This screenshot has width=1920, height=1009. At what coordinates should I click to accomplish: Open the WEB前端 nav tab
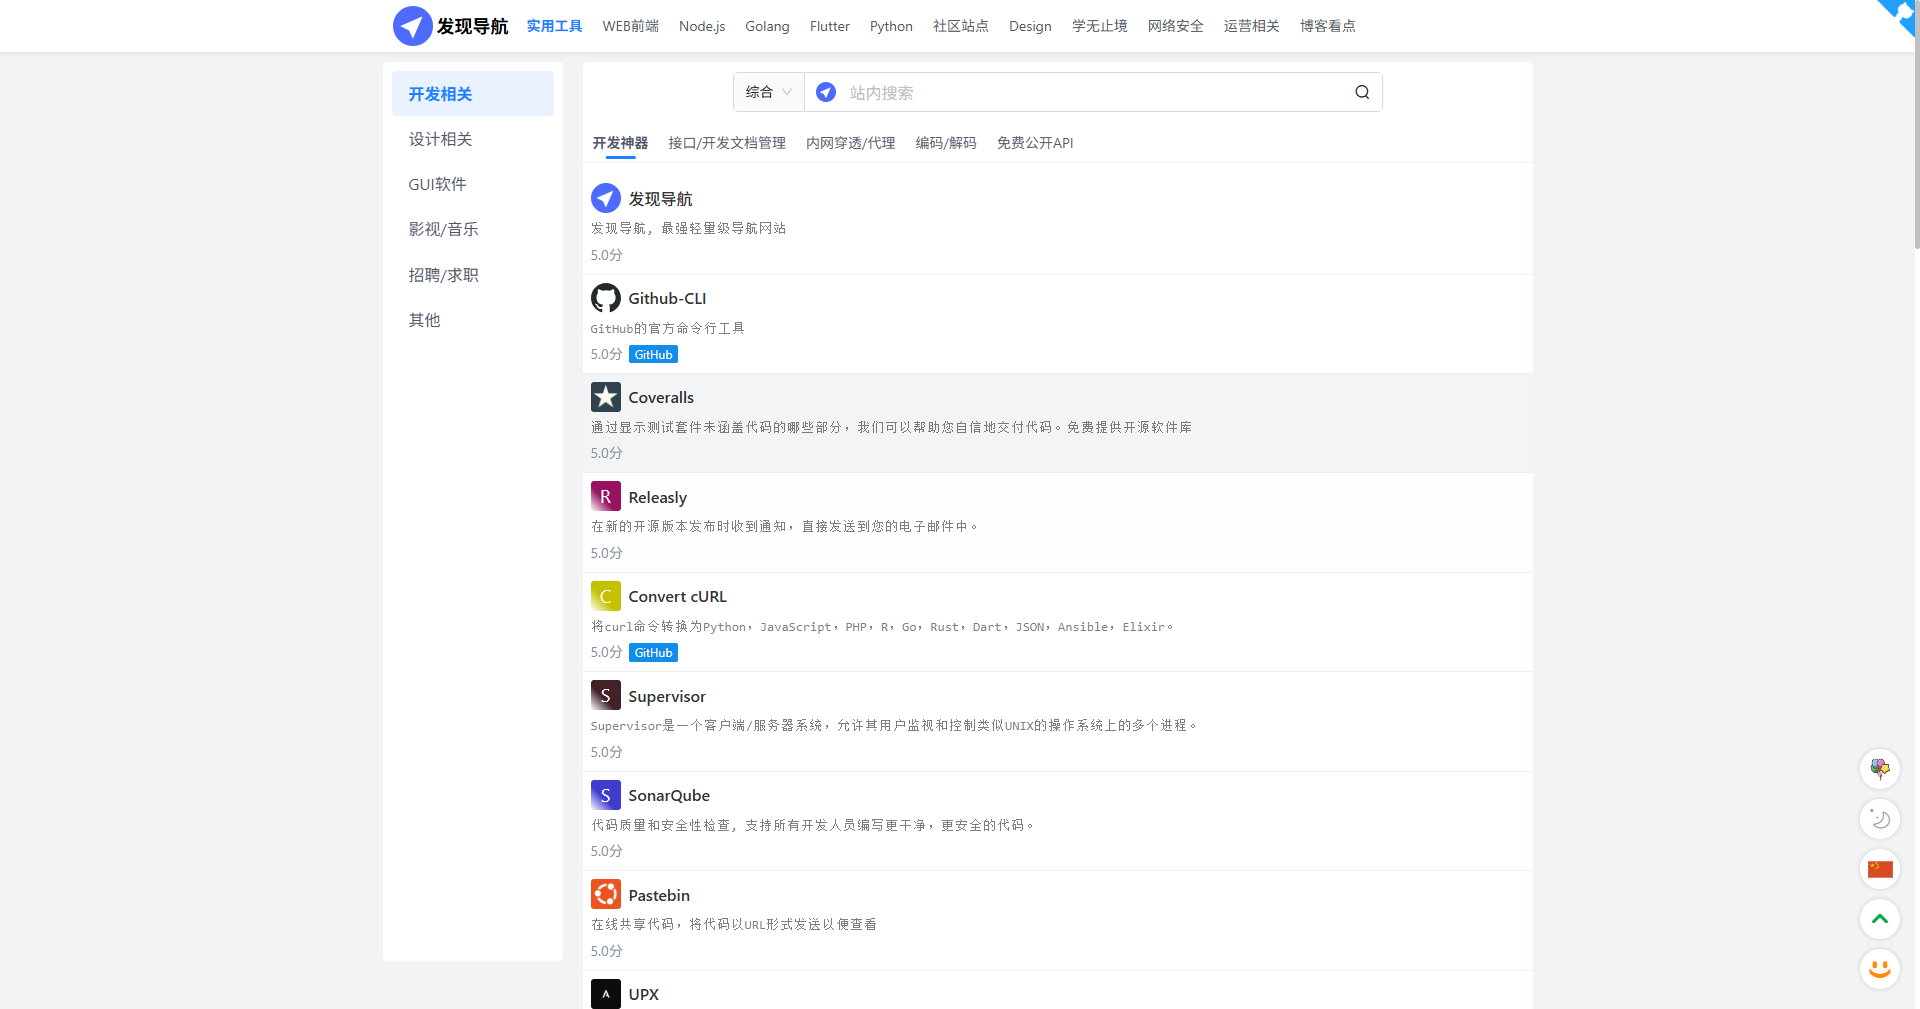pos(630,26)
